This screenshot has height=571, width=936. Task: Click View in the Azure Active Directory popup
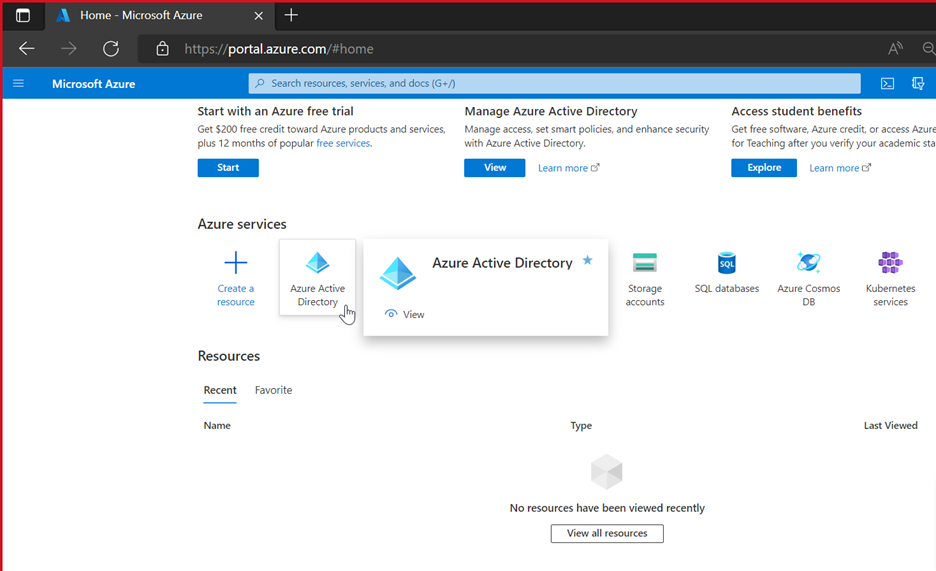coord(405,314)
